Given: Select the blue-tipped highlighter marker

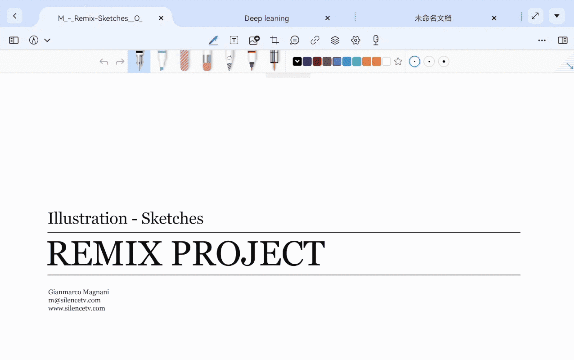Looking at the screenshot, I should [162, 61].
